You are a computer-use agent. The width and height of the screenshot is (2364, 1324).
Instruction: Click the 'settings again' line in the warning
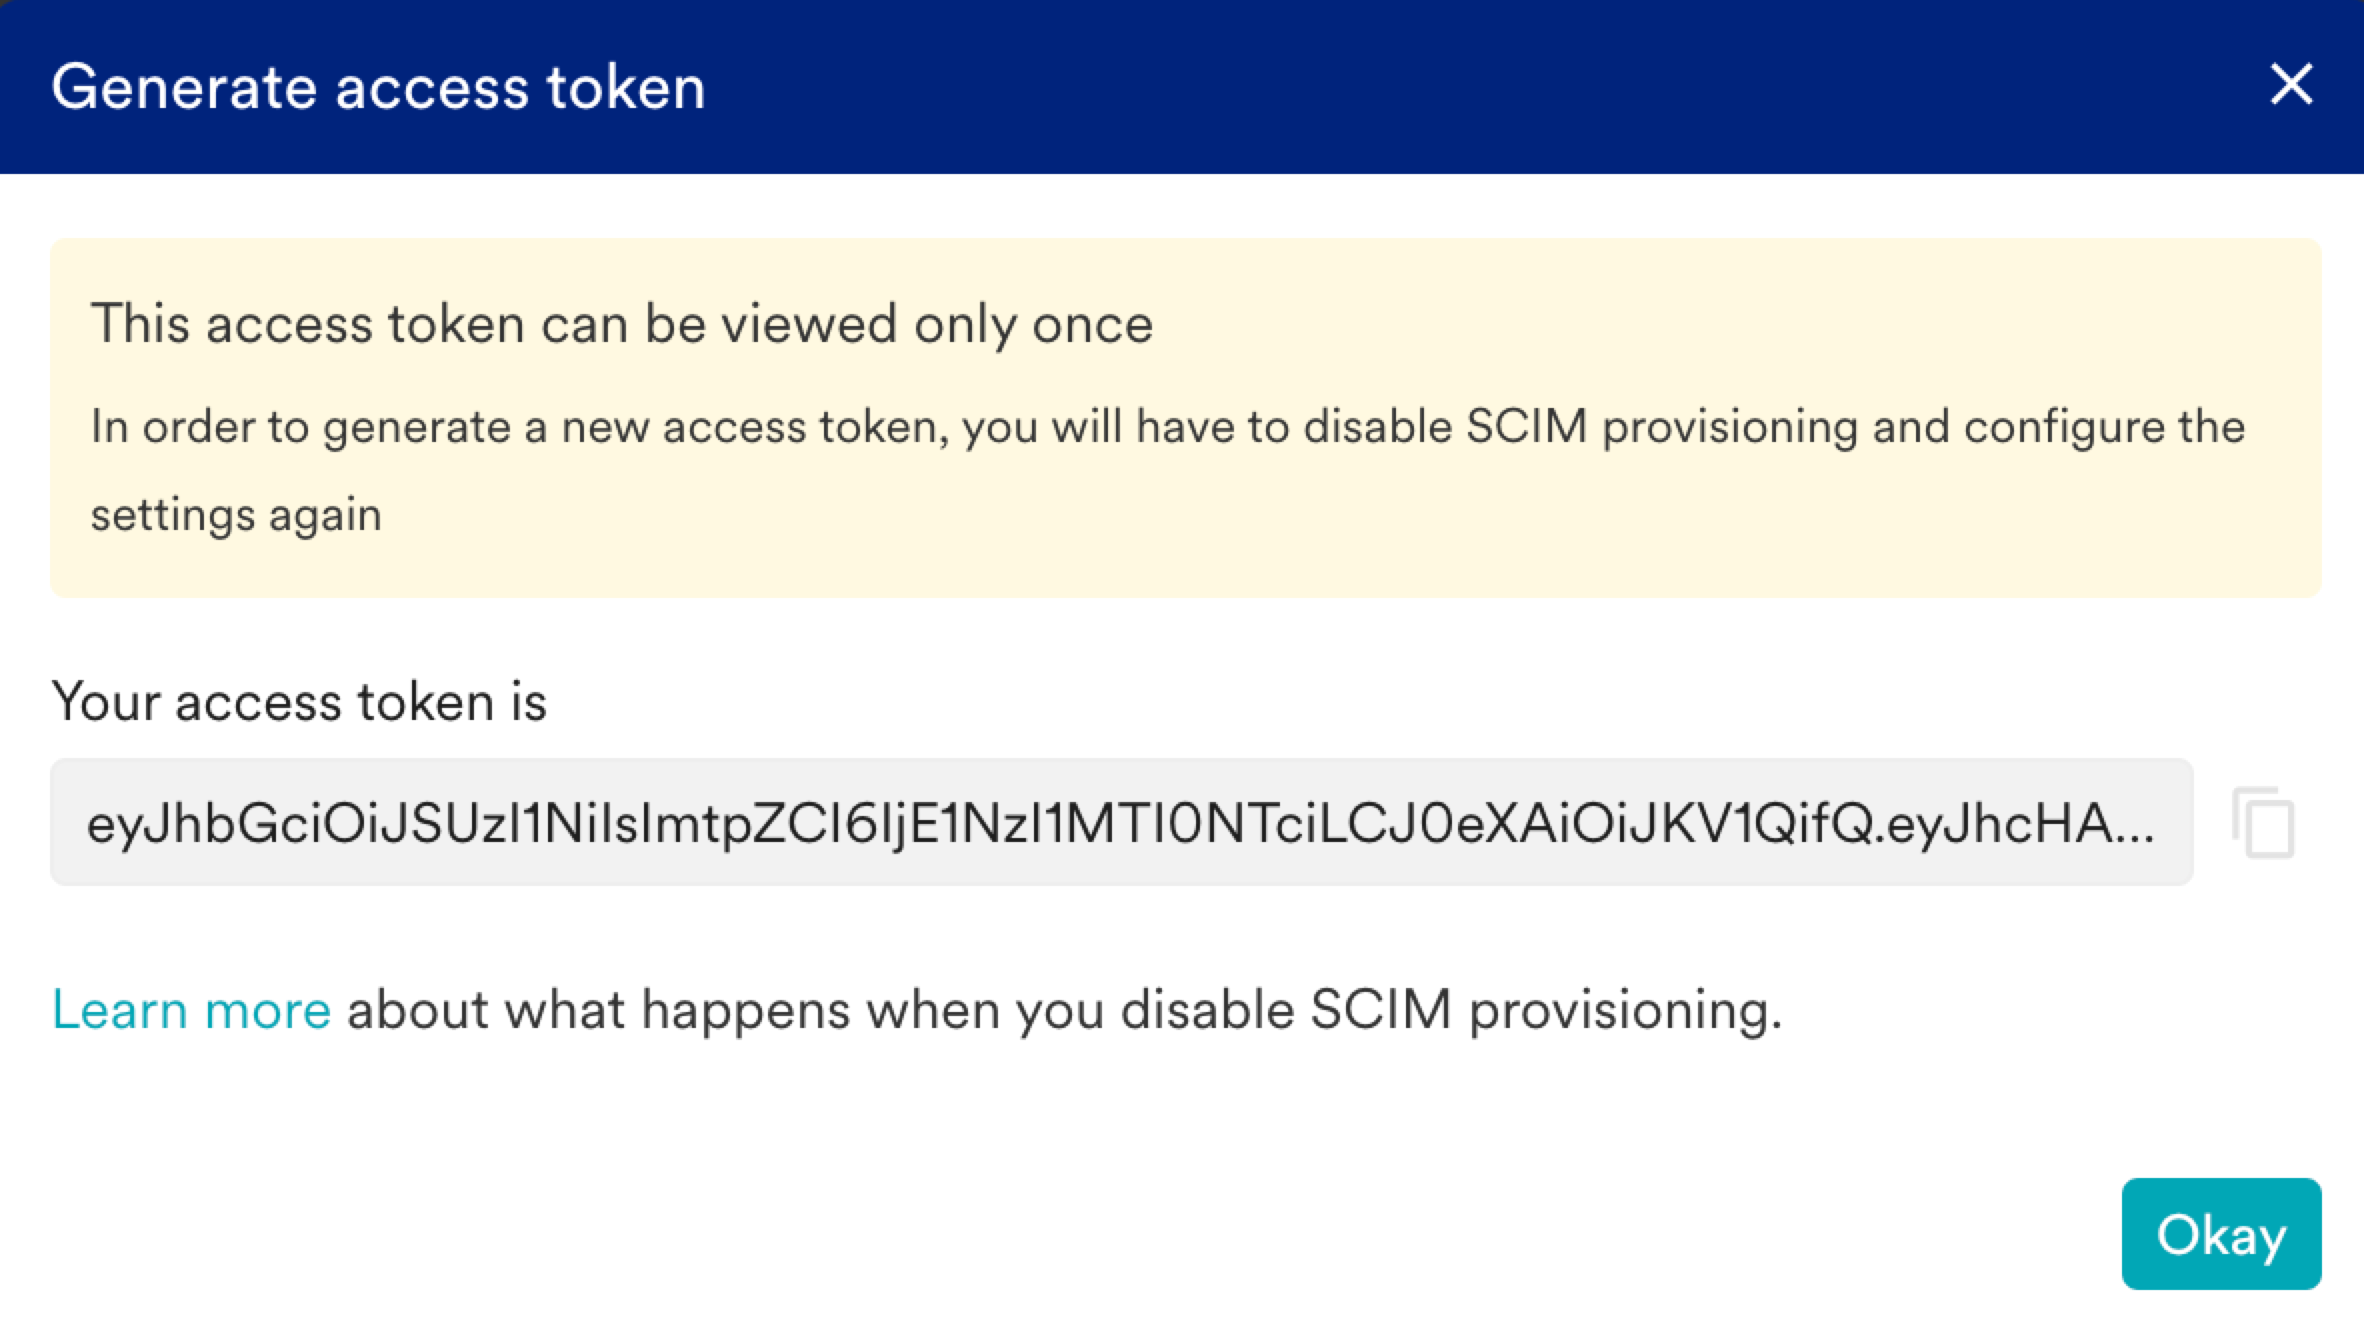click(236, 515)
